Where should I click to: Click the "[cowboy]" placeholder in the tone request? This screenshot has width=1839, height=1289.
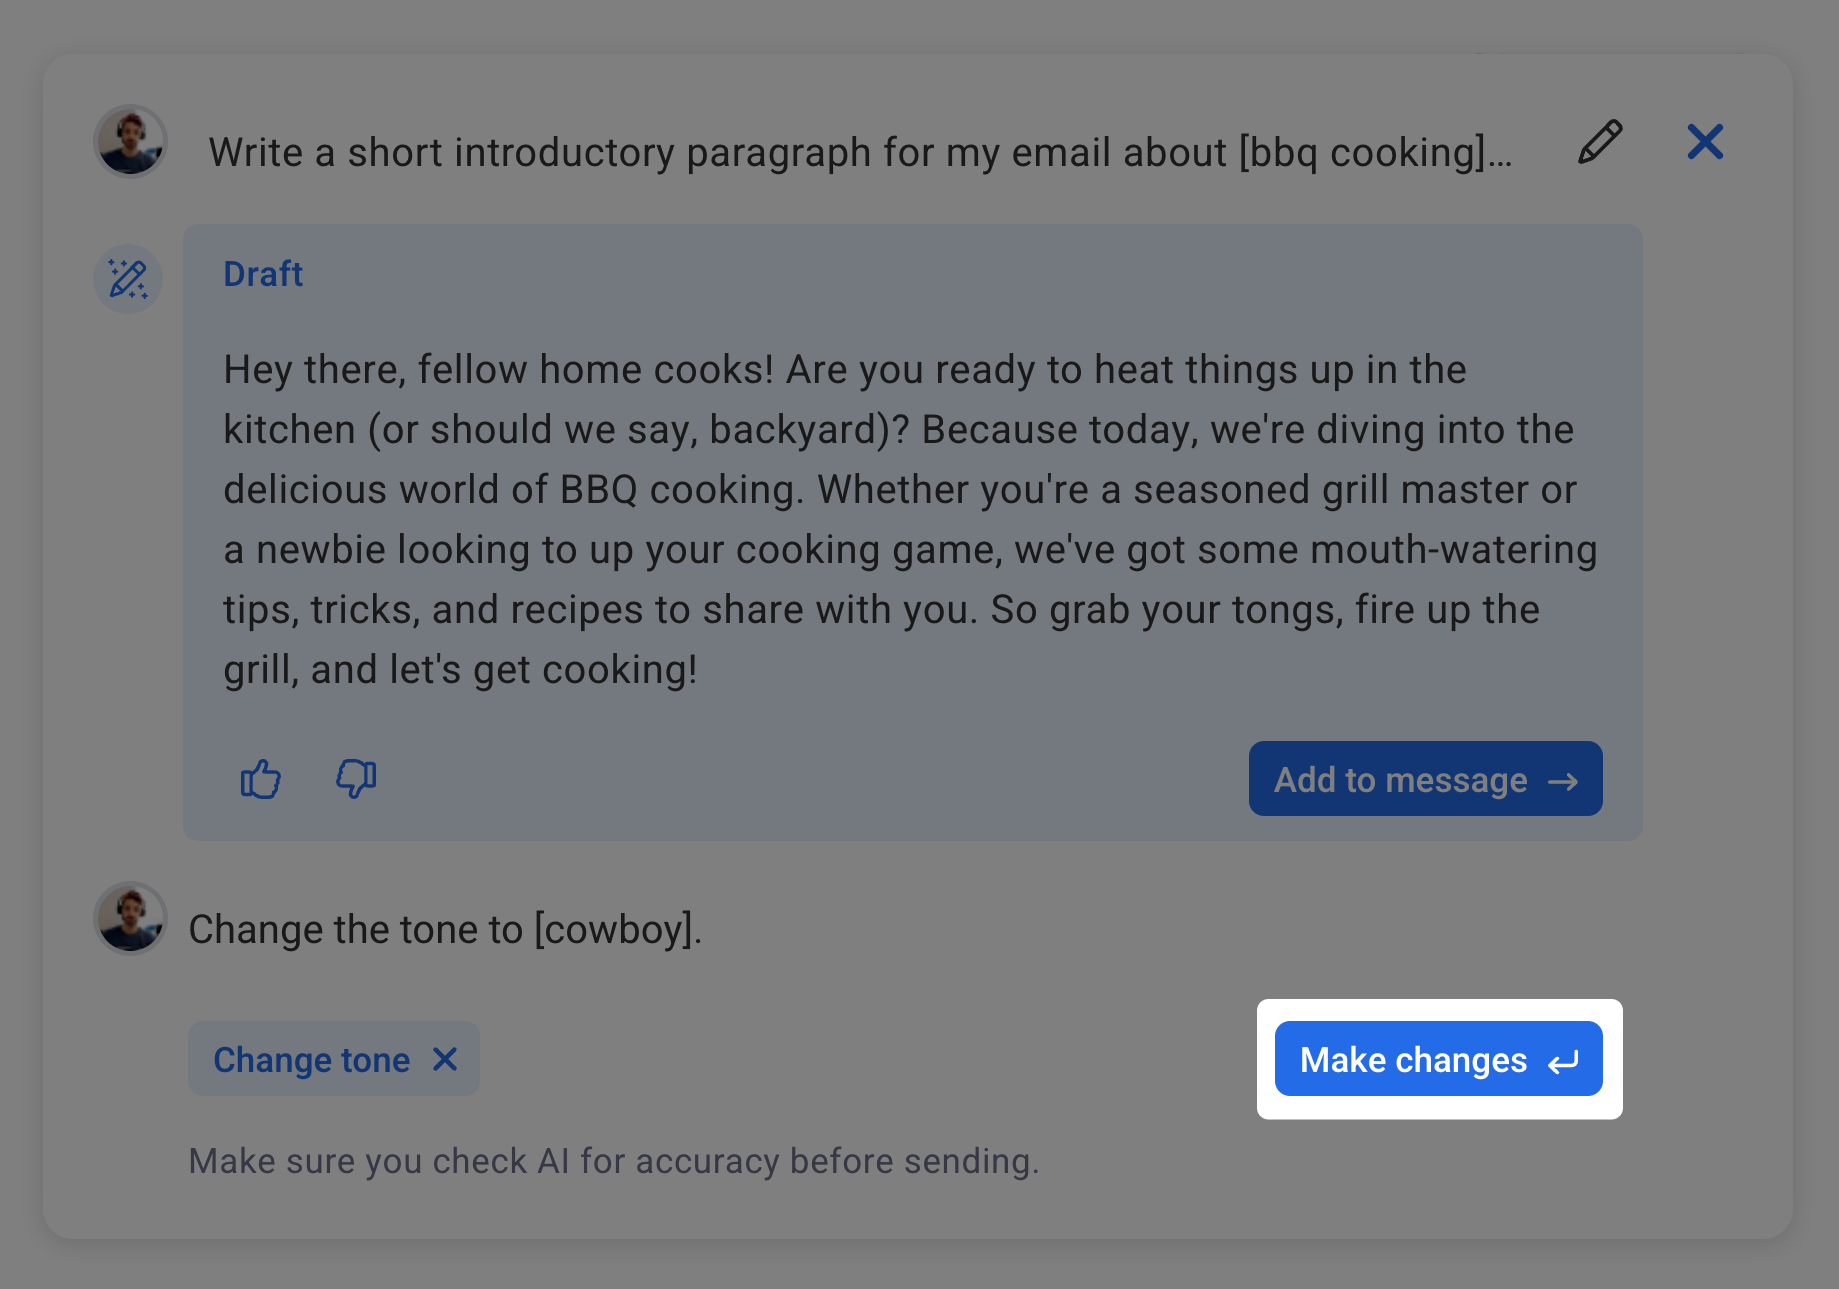pyautogui.click(x=614, y=930)
